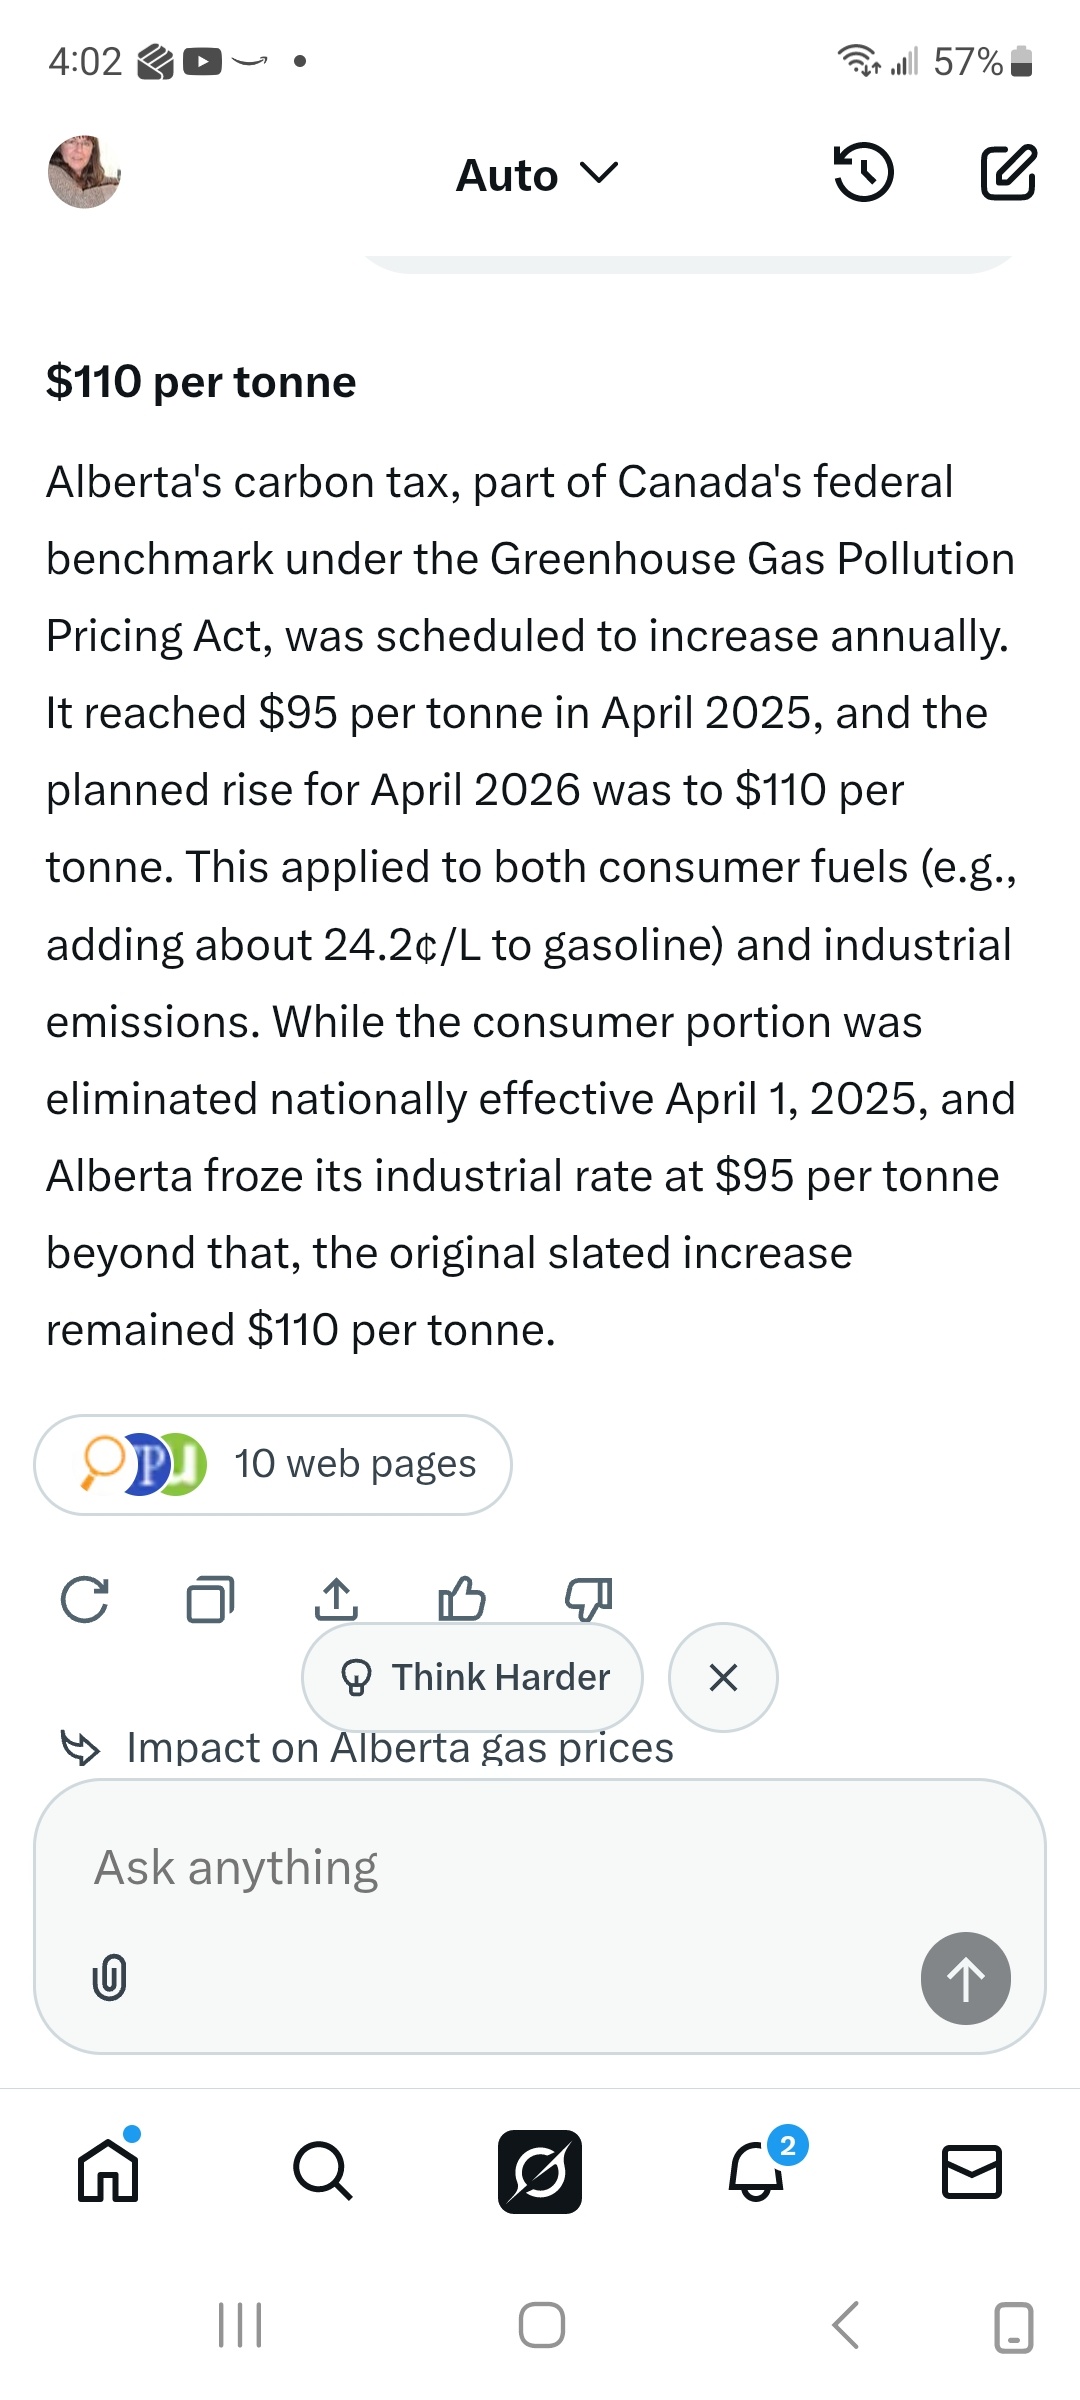Open the 10 web pages sources
1080x2400 pixels.
coord(273,1464)
